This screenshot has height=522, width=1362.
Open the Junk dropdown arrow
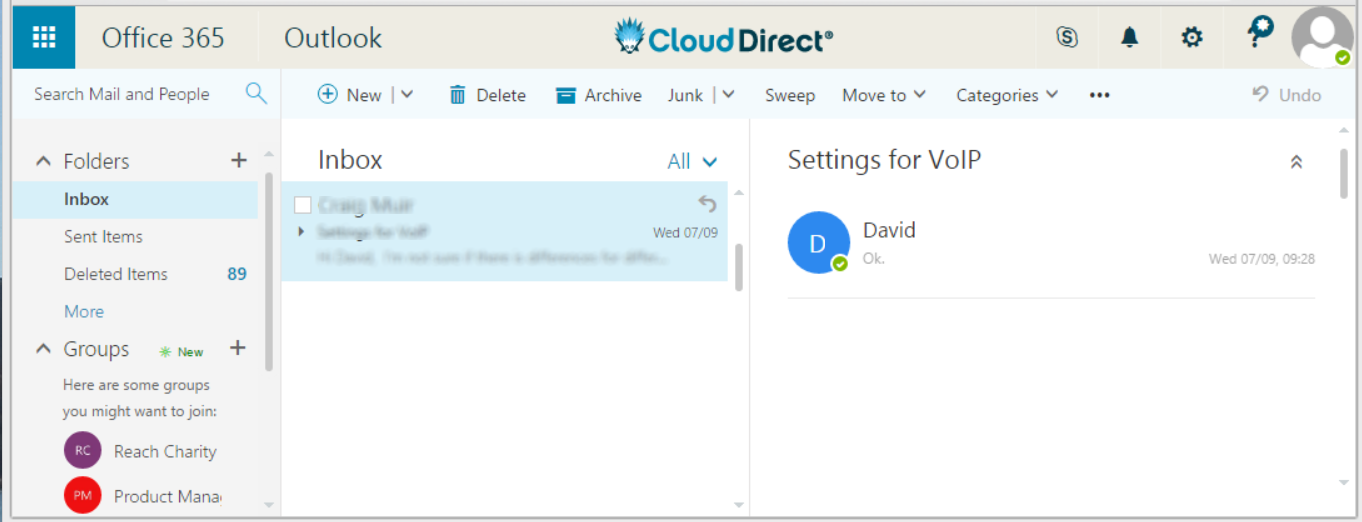pyautogui.click(x=728, y=95)
